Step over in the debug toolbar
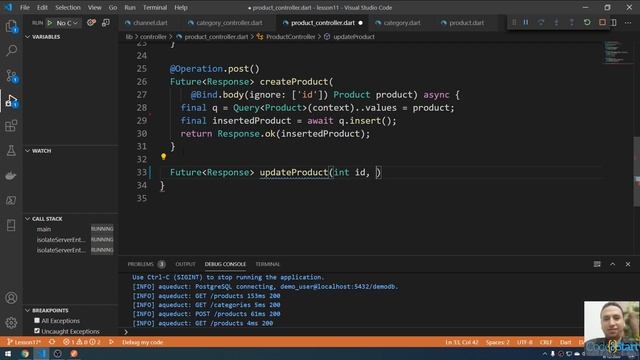 click(541, 22)
